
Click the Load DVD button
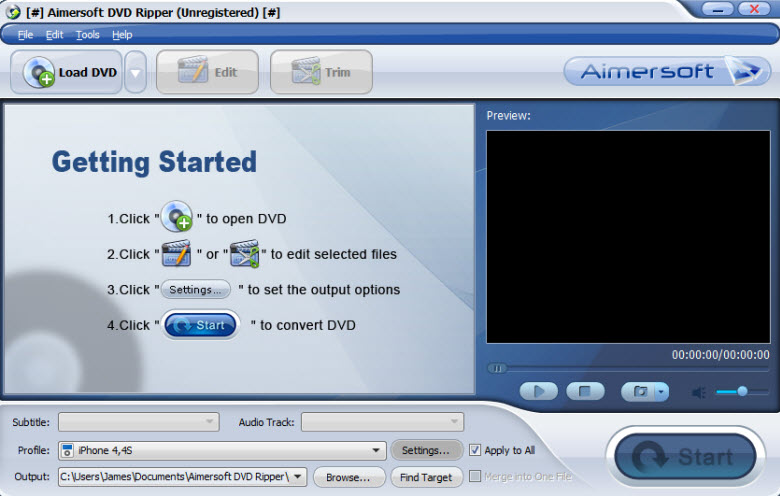point(66,72)
